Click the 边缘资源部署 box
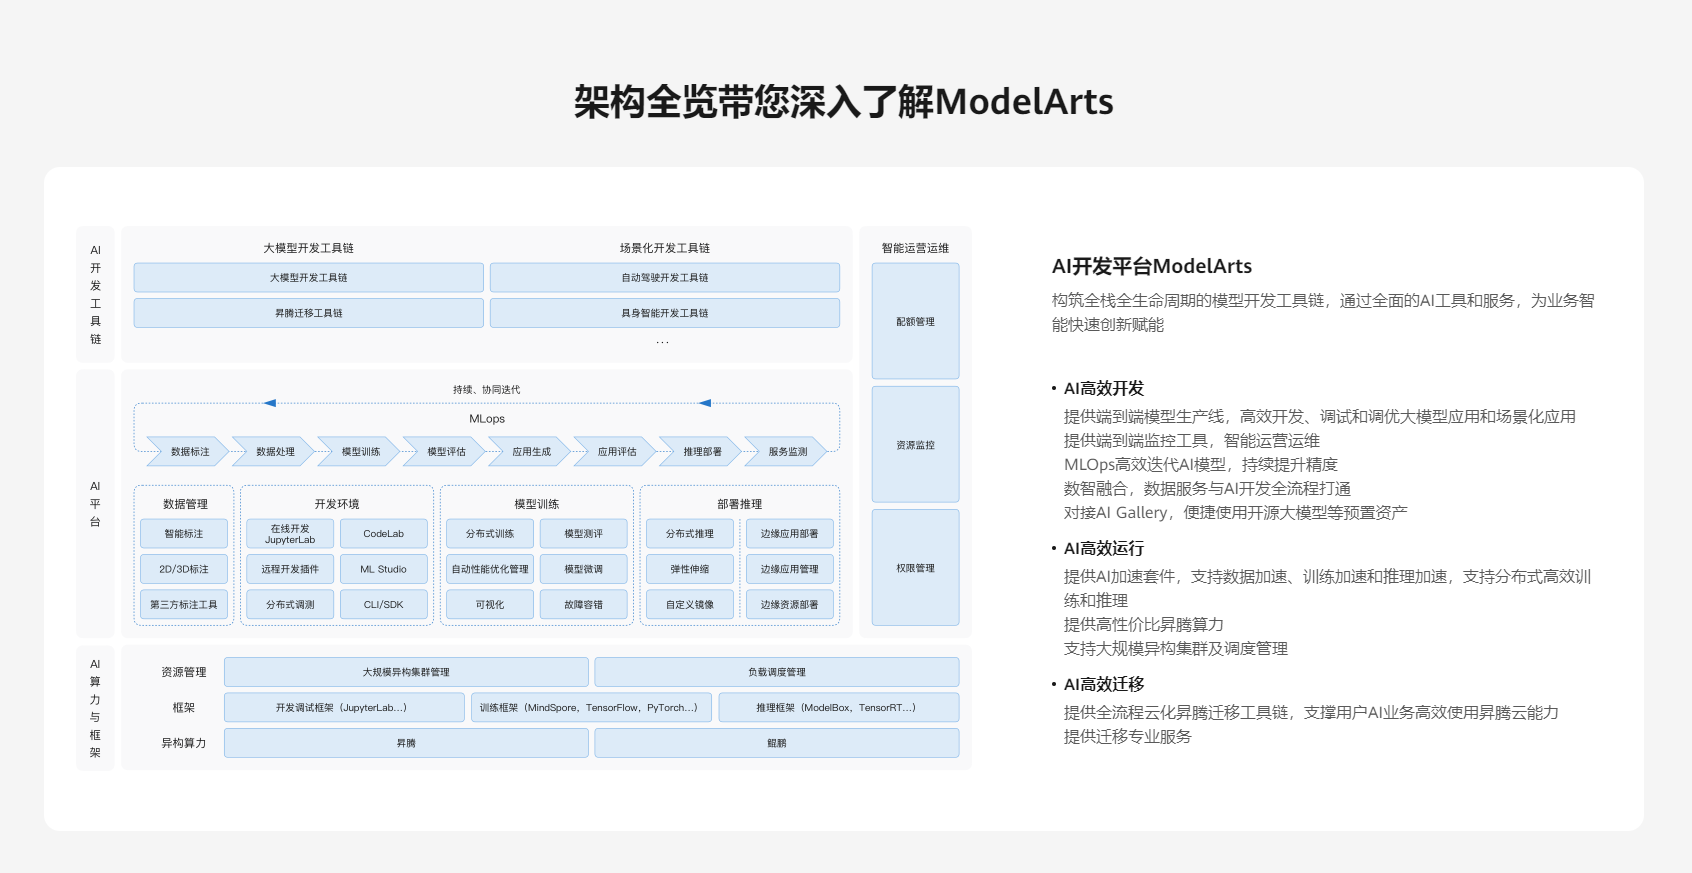 [x=790, y=604]
